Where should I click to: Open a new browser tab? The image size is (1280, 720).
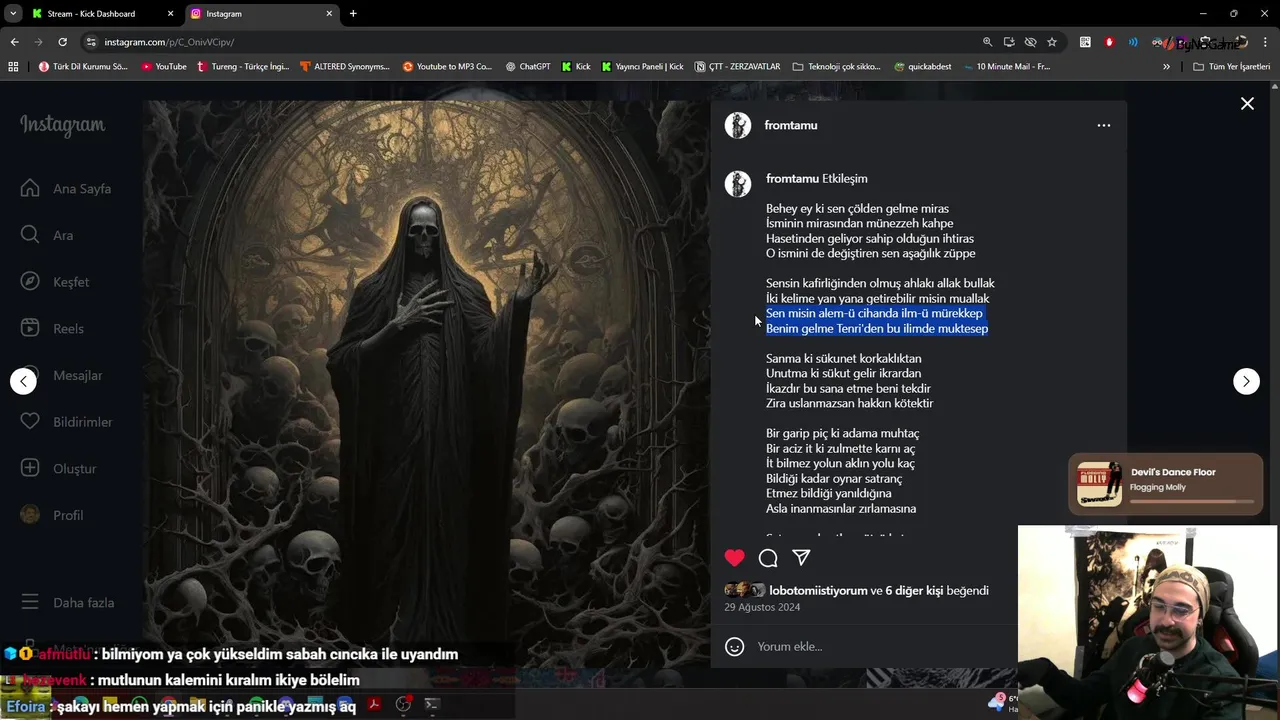tap(353, 14)
